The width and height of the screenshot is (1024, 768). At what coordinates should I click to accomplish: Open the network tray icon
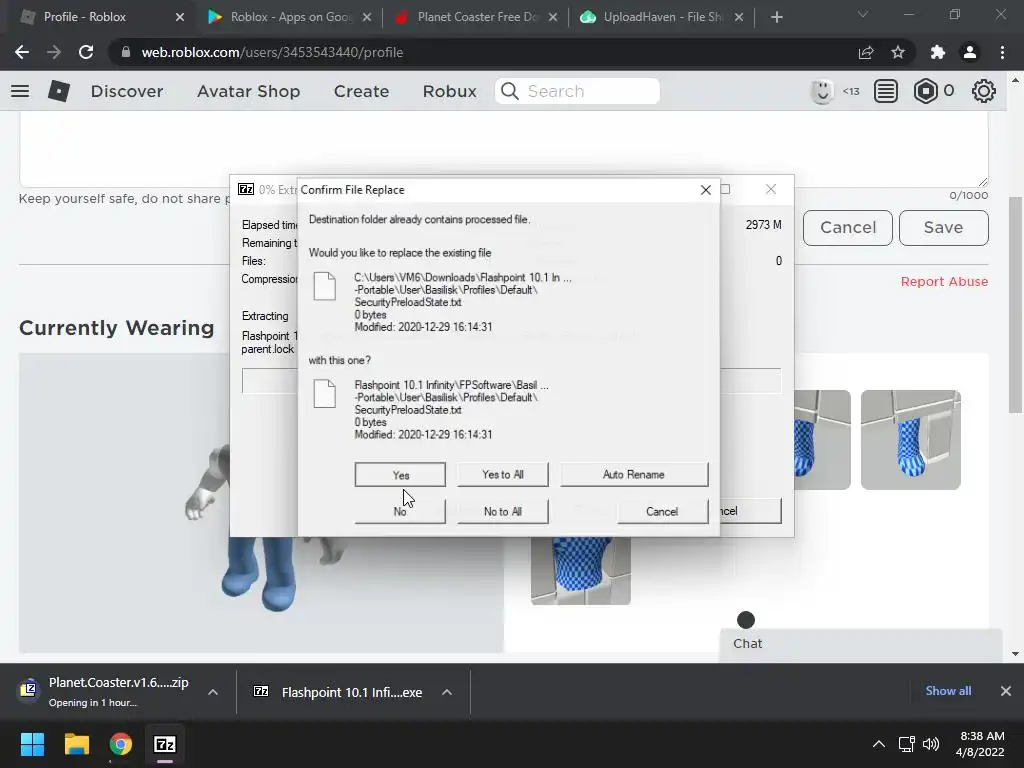pos(906,744)
